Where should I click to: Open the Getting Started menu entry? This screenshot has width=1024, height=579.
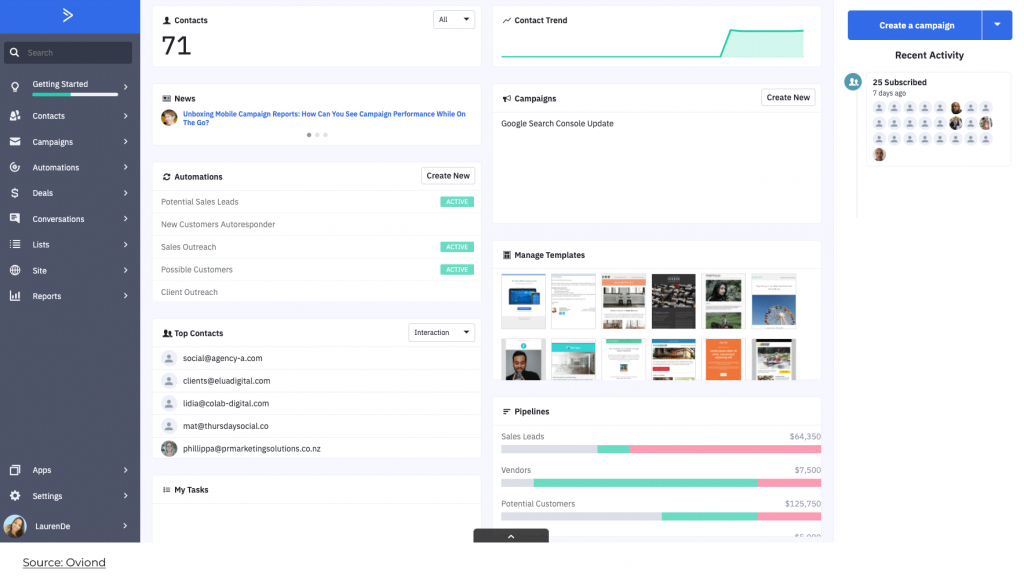click(x=60, y=84)
